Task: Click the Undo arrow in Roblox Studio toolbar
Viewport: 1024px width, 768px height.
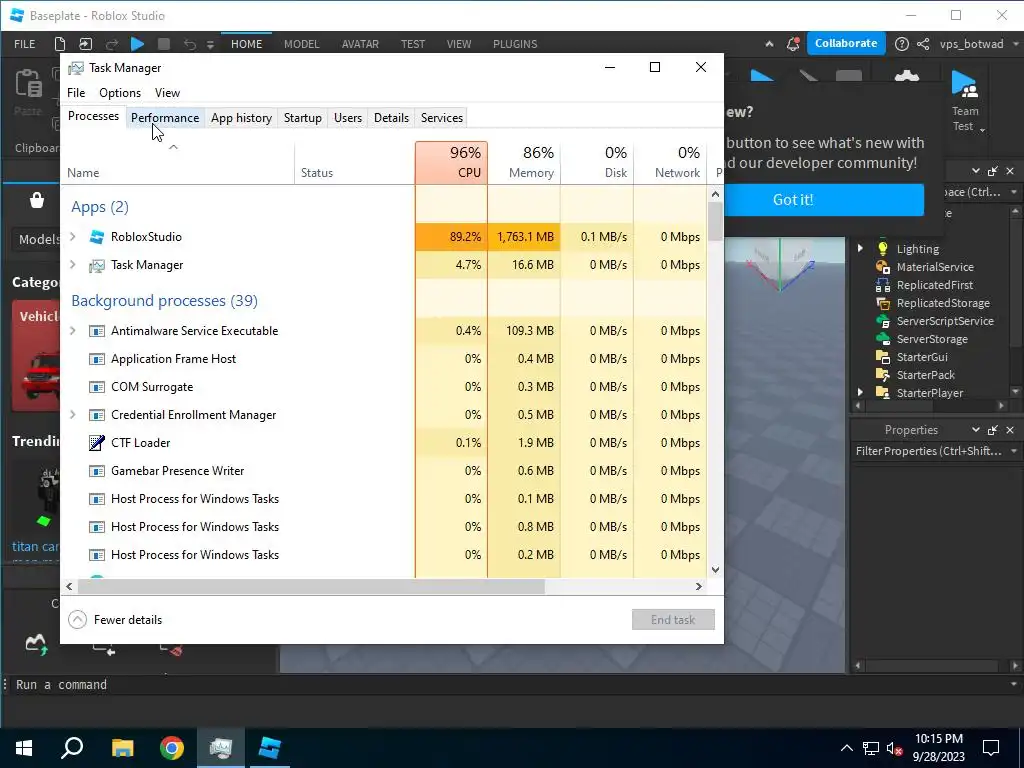Action: pos(189,44)
